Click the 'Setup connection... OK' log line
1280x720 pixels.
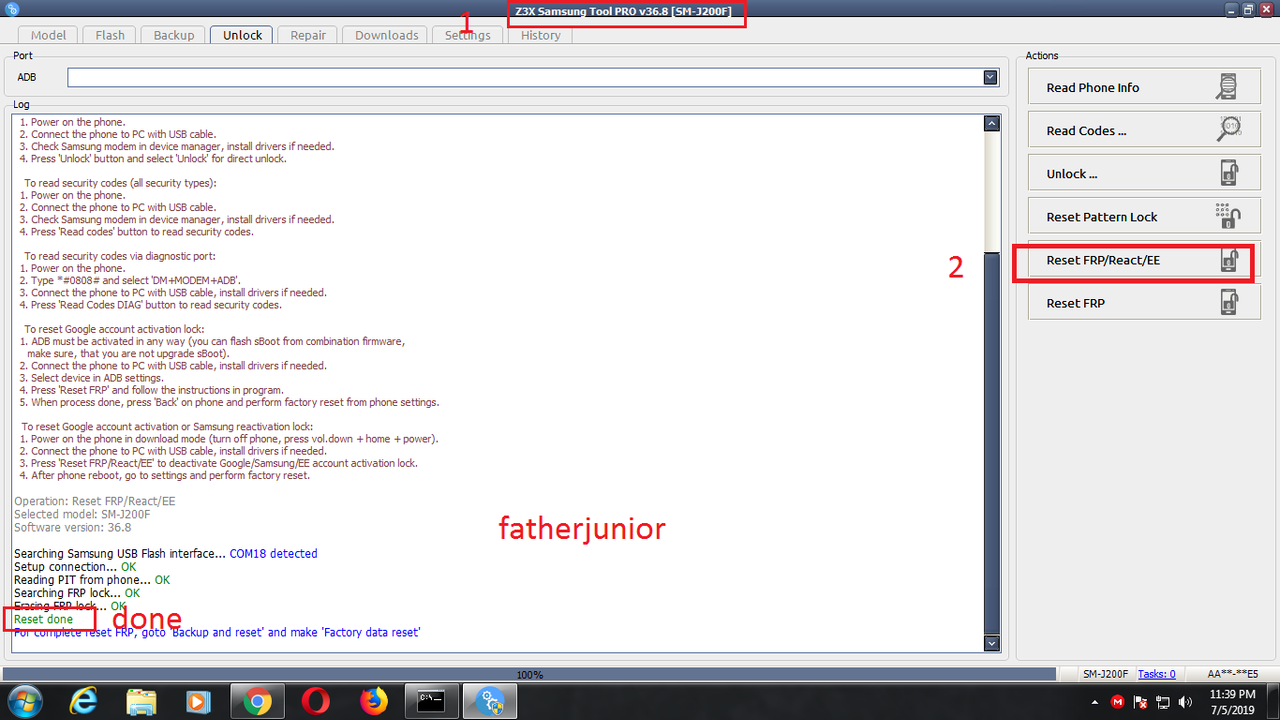tap(75, 567)
